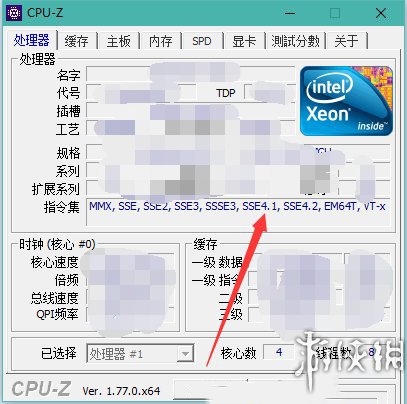Switch to the 測試分數 tab
The height and width of the screenshot is (404, 407).
(x=295, y=41)
